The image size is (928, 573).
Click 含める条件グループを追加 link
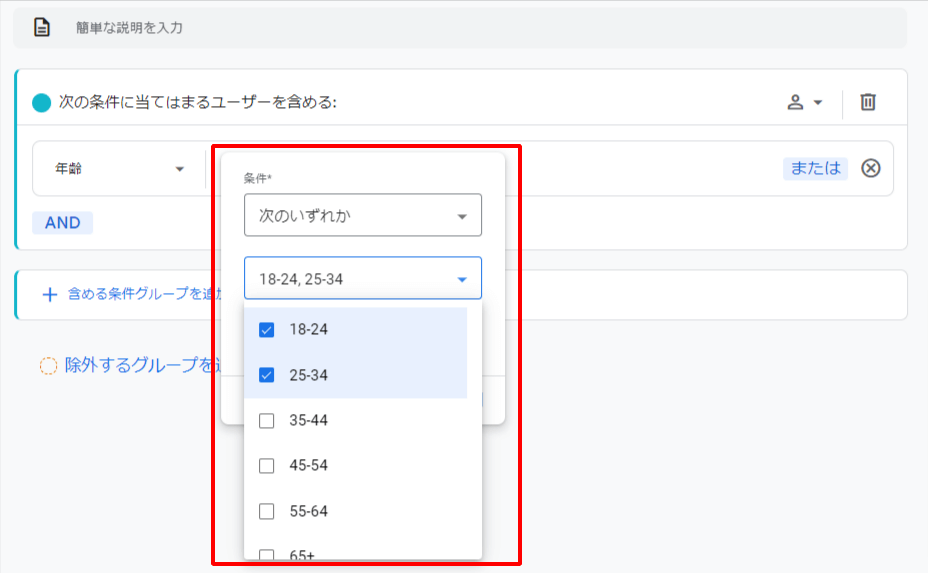(x=144, y=294)
